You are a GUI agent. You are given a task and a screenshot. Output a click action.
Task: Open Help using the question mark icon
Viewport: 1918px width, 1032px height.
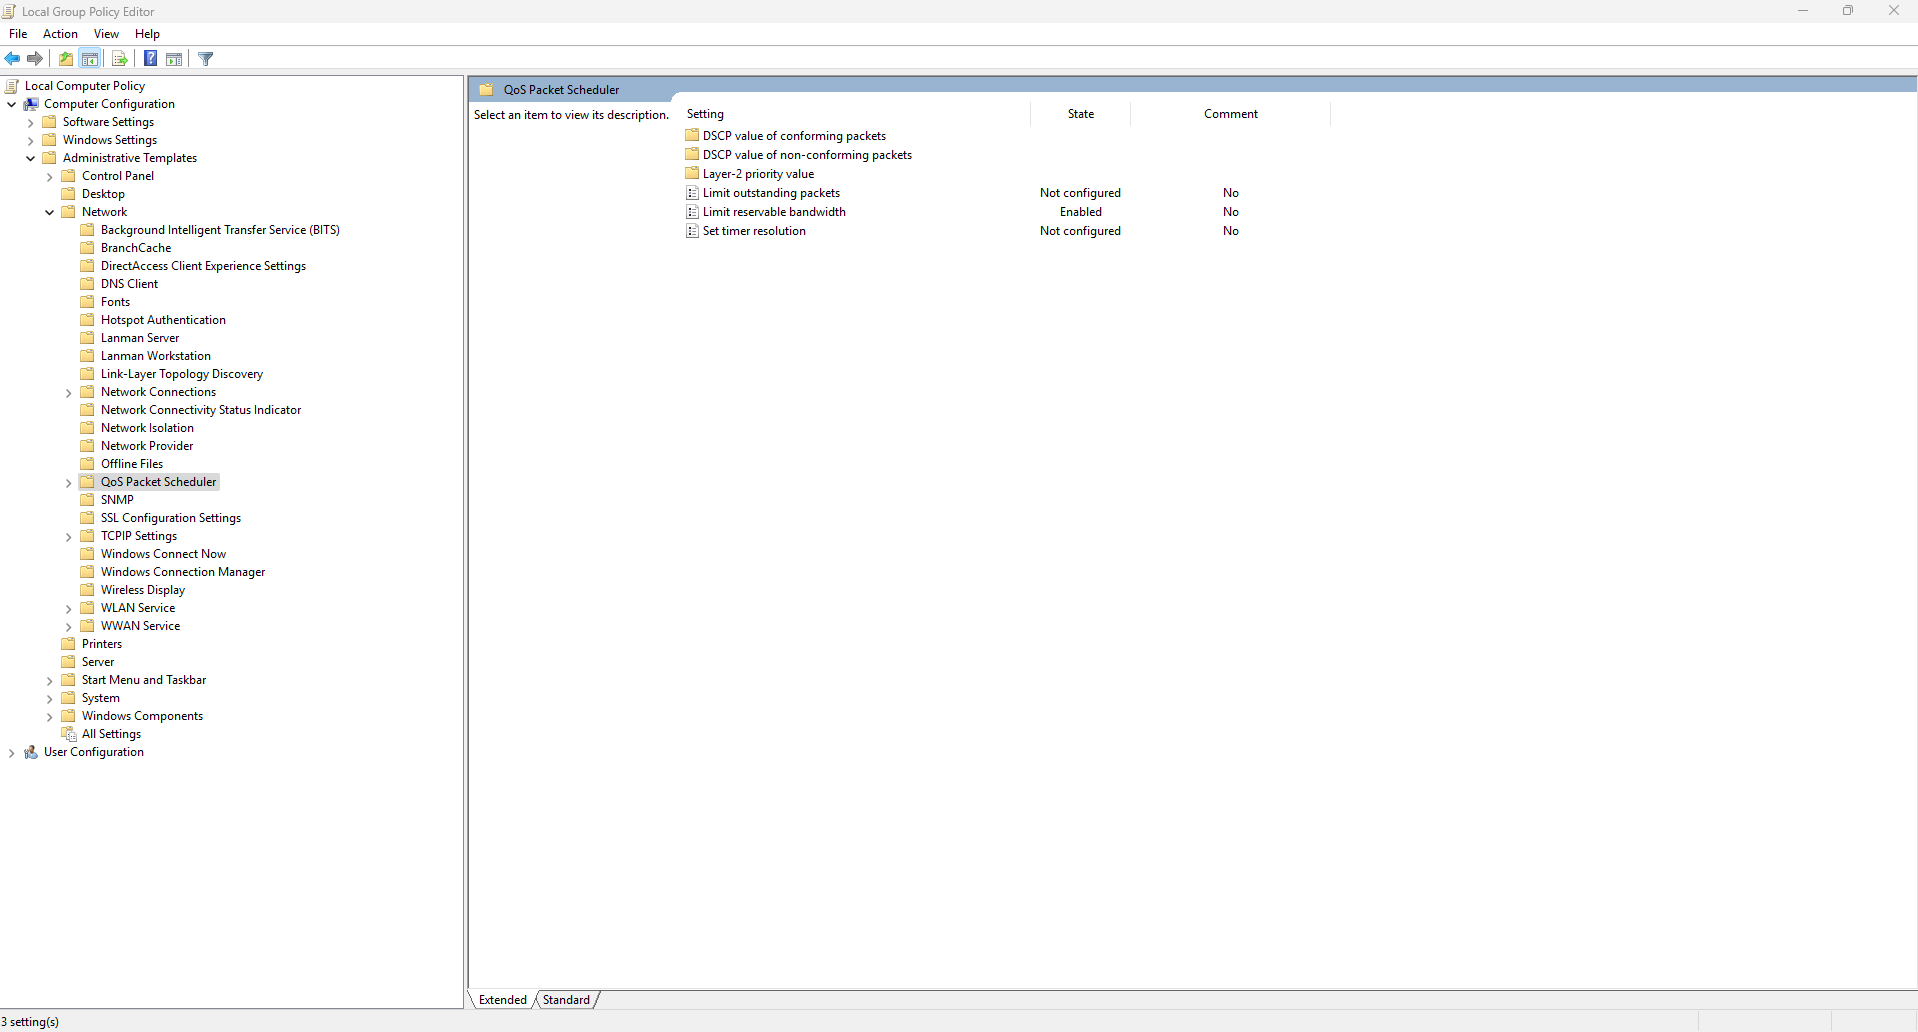(x=150, y=59)
